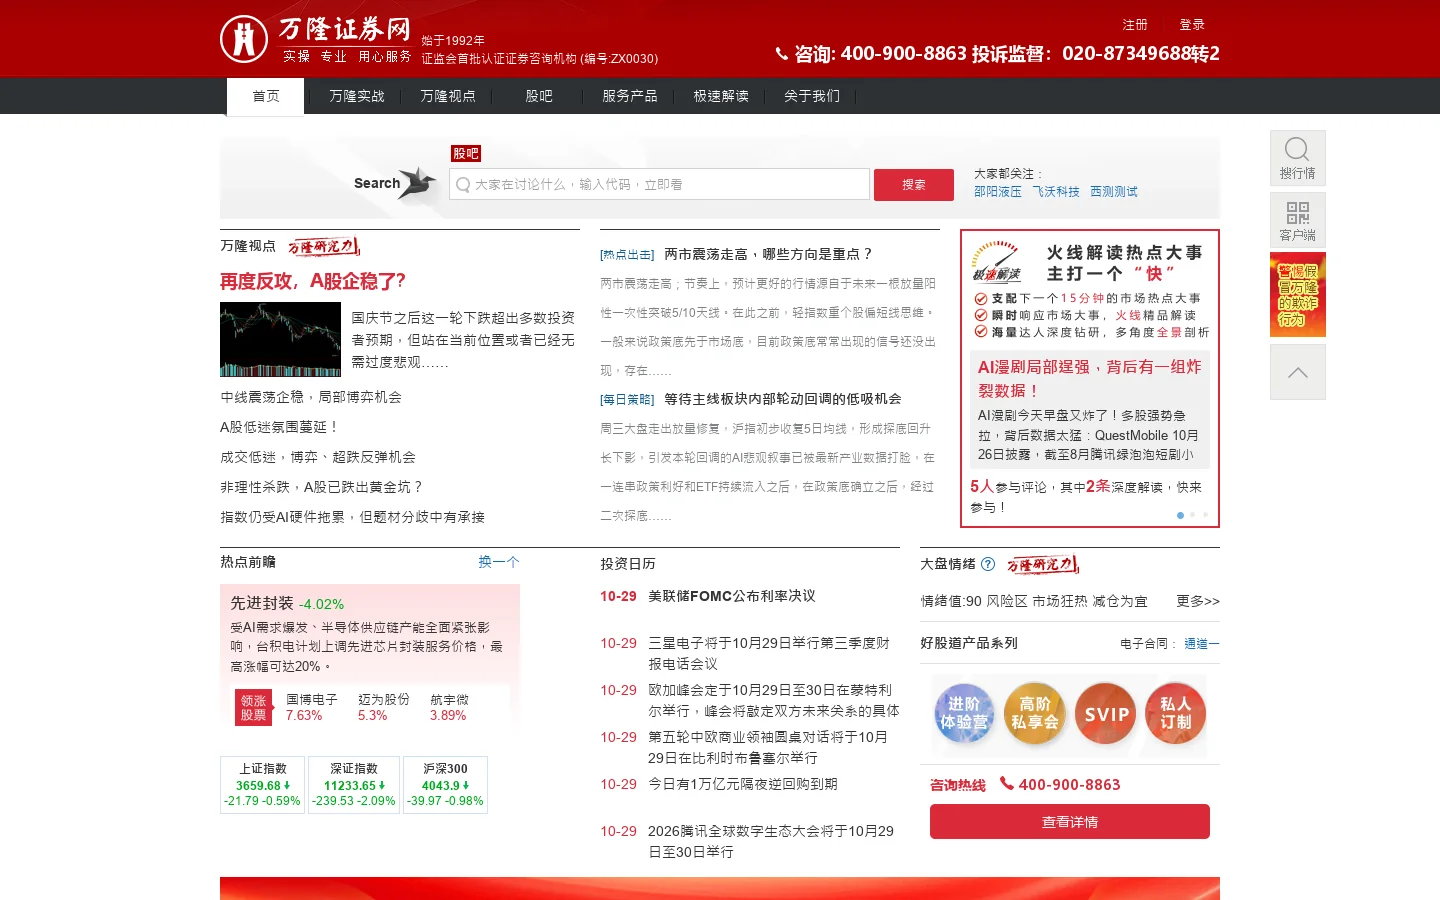Click the 大盘情绪 help question icon
The width and height of the screenshot is (1440, 900).
[988, 564]
